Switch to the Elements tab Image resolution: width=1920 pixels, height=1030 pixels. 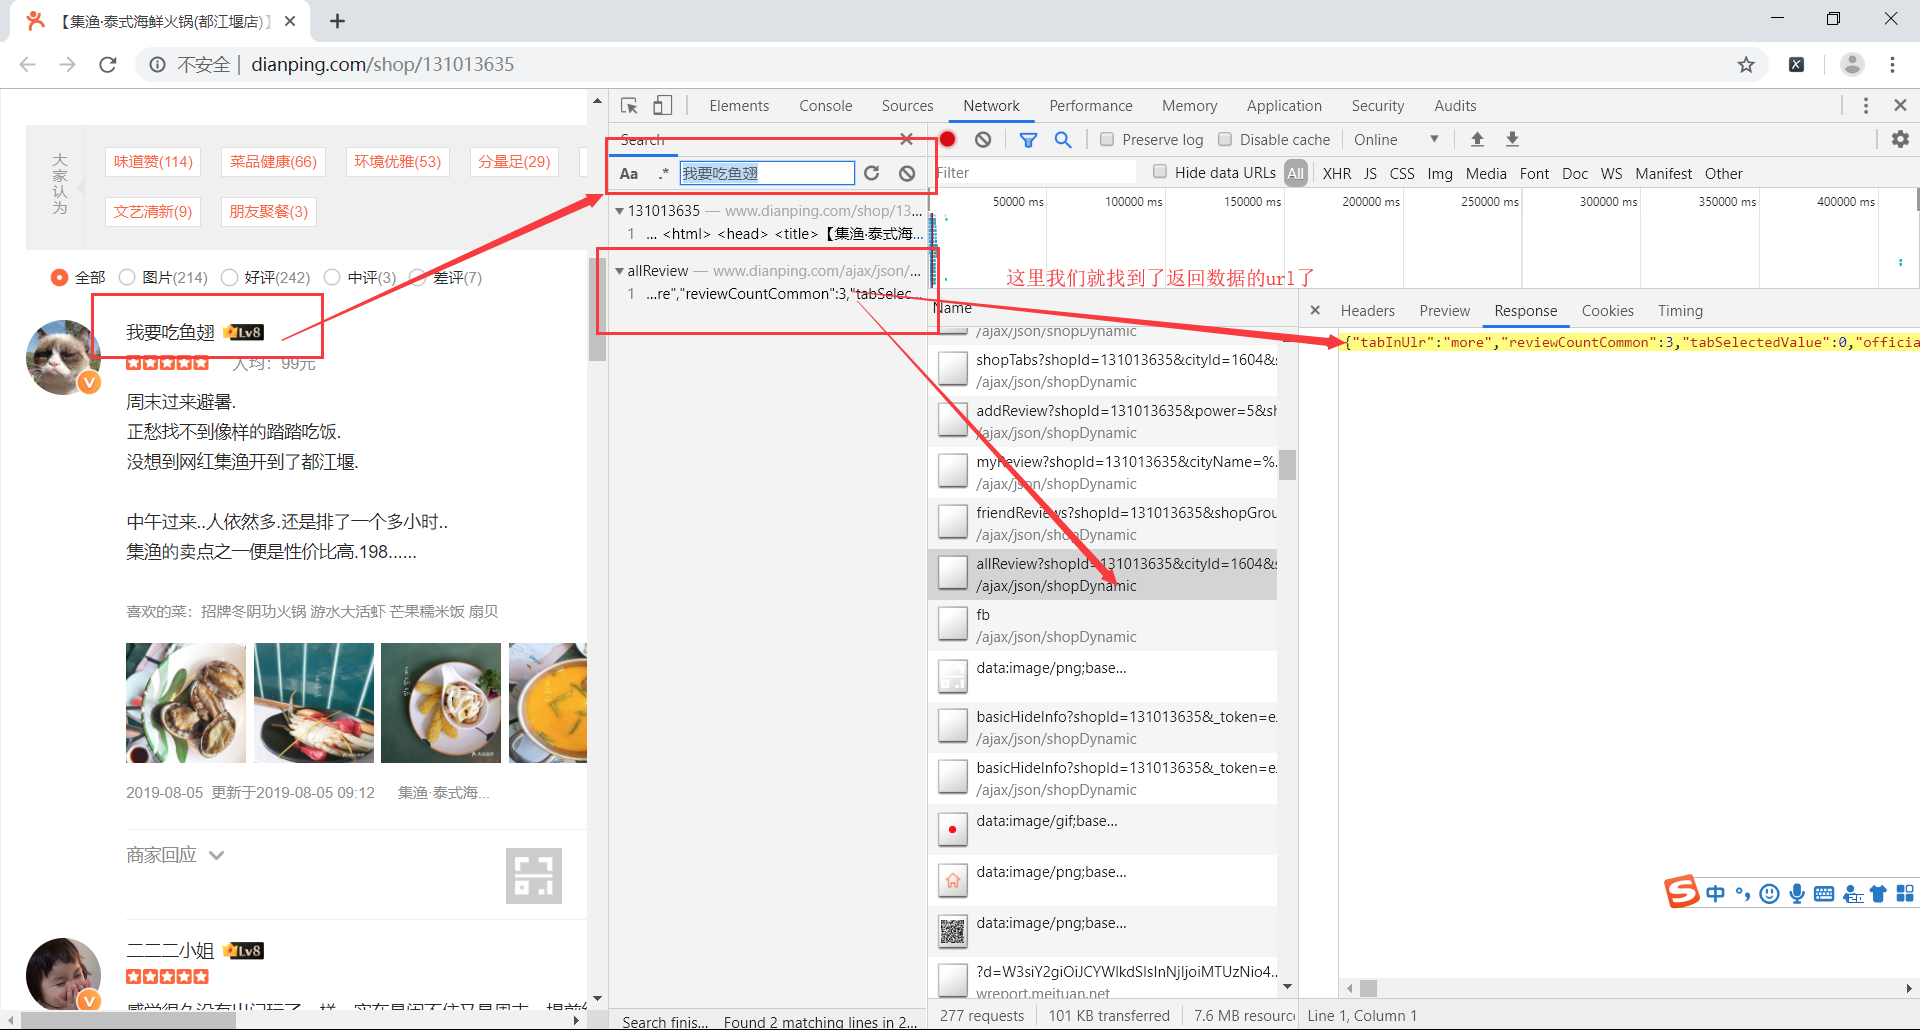[x=739, y=106]
